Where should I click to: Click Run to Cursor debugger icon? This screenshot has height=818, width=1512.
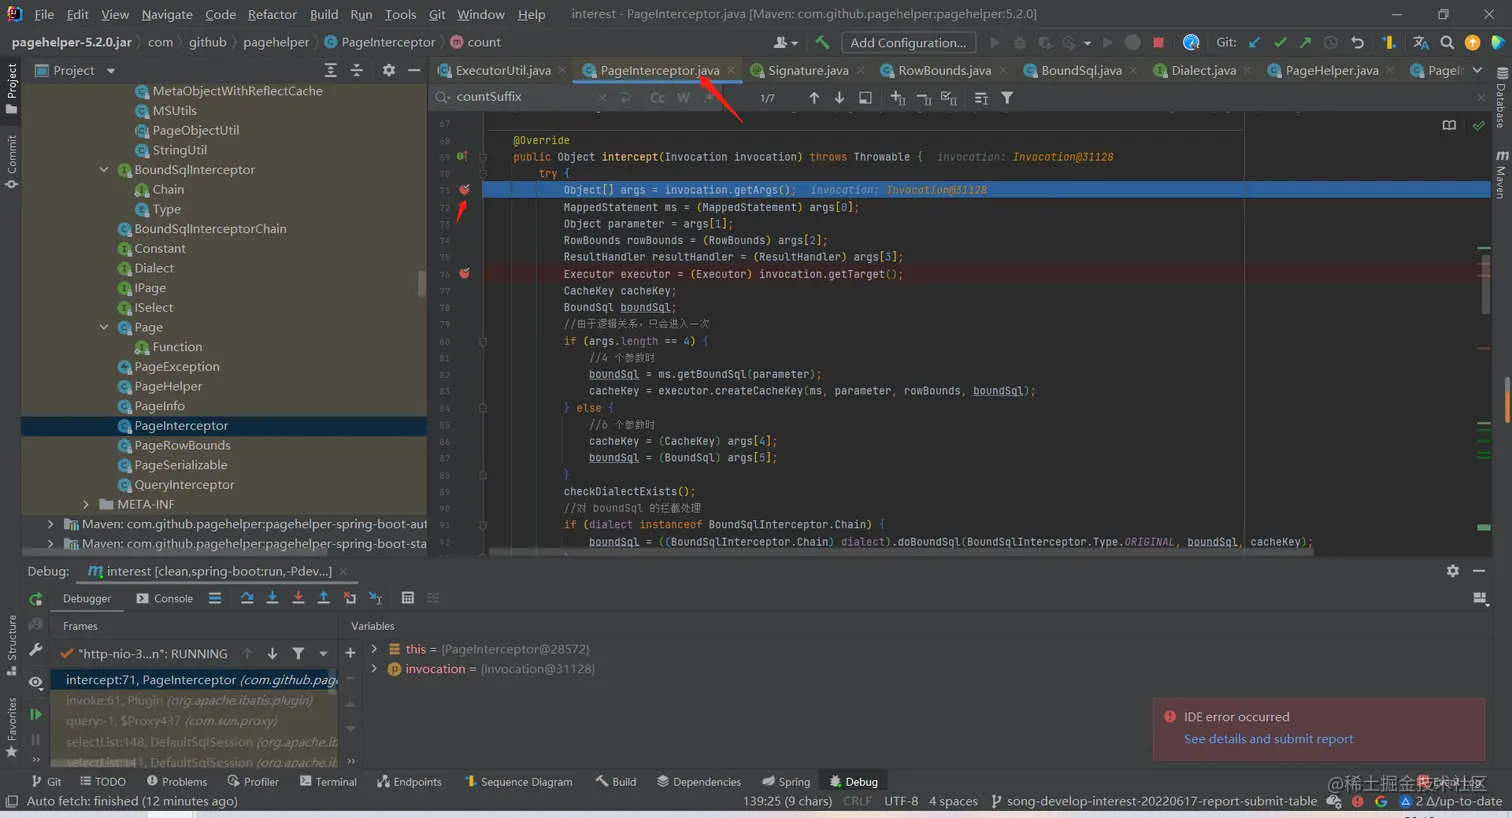point(376,598)
